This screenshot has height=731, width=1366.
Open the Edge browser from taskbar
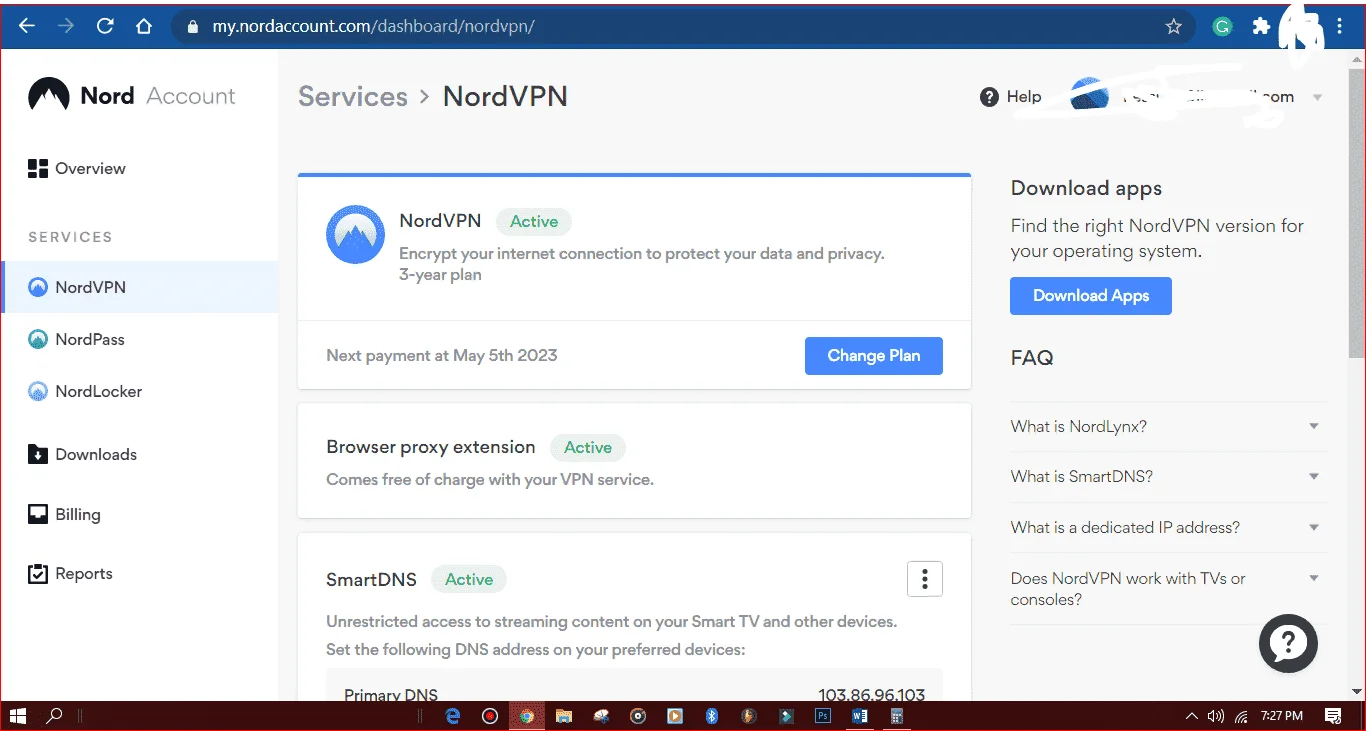[x=453, y=716]
